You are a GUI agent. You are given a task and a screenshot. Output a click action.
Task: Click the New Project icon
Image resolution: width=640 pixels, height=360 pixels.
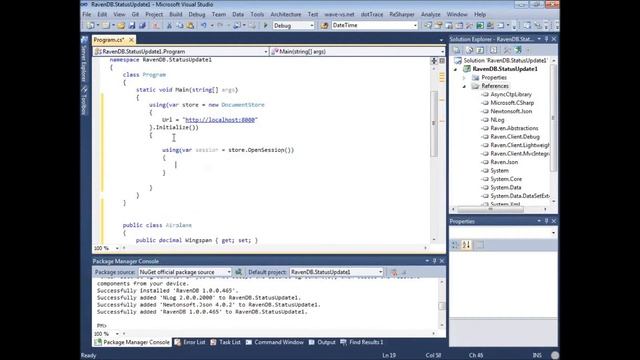pos(90,26)
